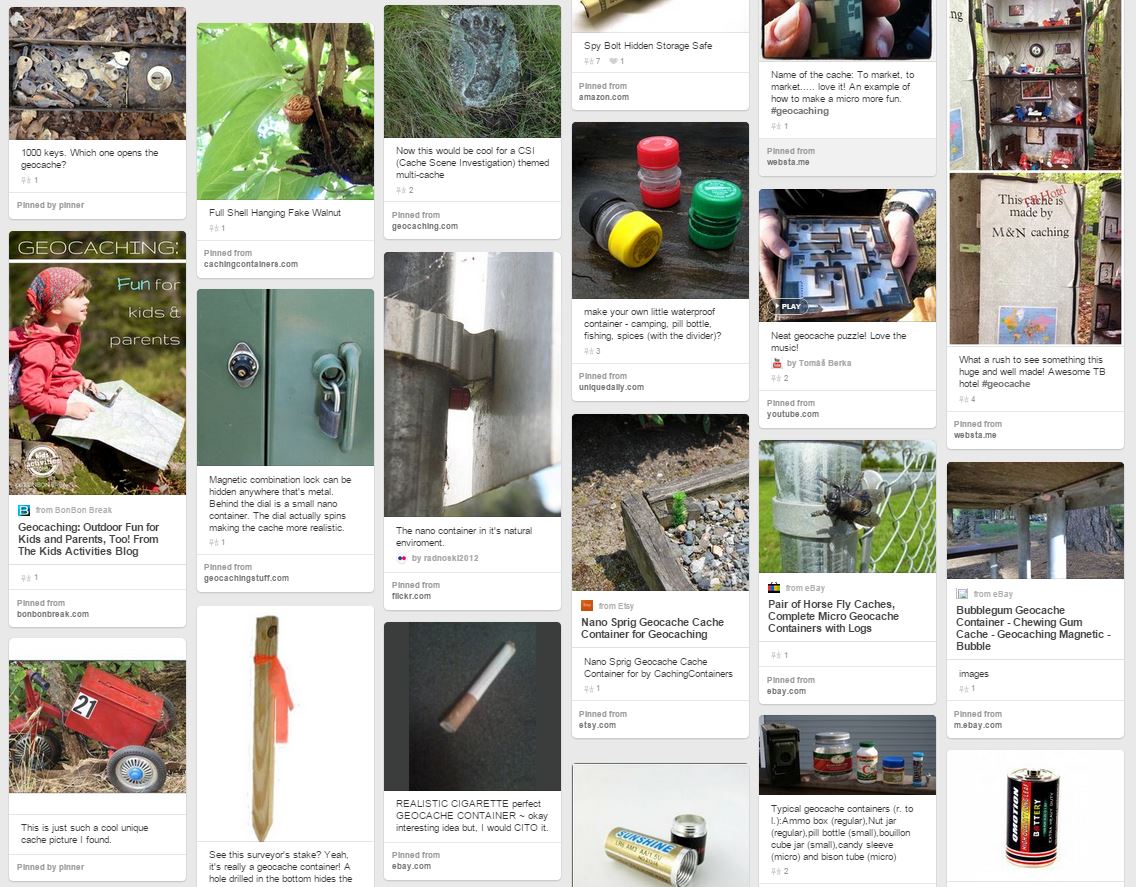Click the Etsy icon above Nano Sprig pin
Viewport: 1136px width, 887px height.
point(587,605)
